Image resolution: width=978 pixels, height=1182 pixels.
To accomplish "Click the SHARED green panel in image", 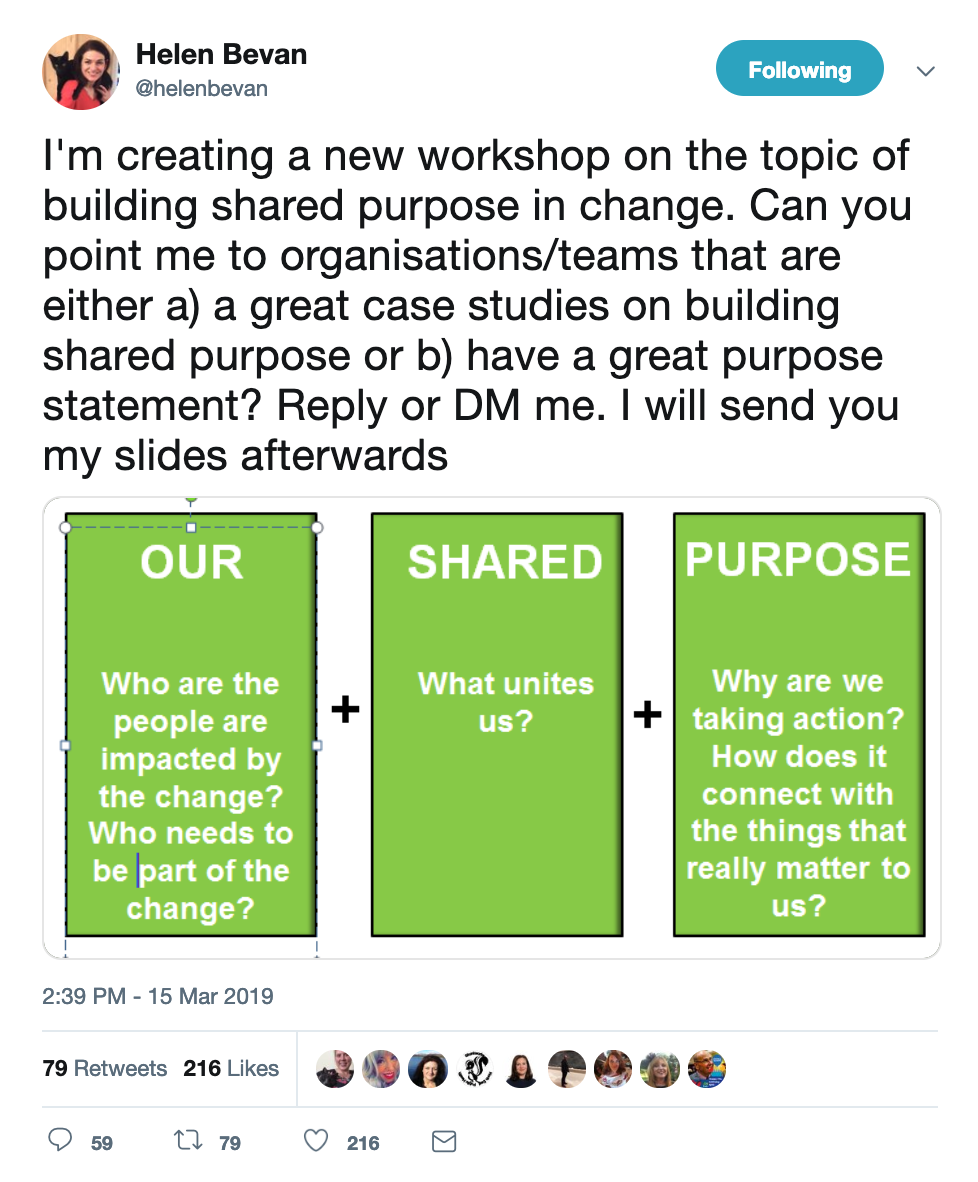I will (497, 724).
